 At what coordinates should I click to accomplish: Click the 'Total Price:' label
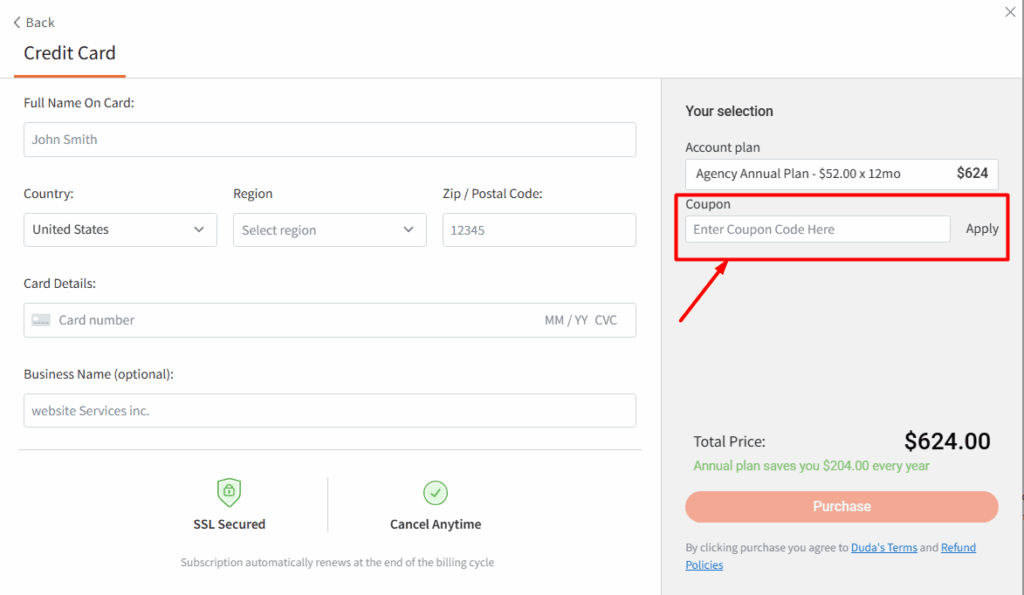729,442
